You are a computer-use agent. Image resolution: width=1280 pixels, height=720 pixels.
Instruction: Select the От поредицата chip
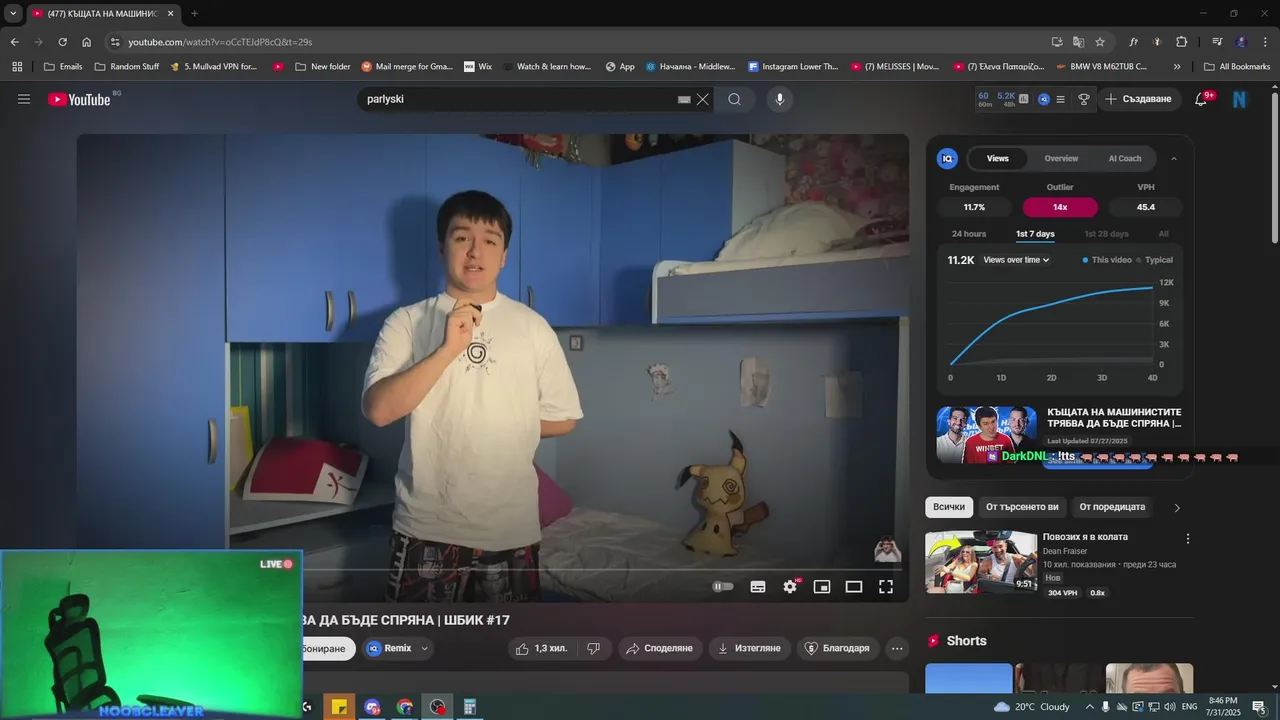(x=1112, y=507)
